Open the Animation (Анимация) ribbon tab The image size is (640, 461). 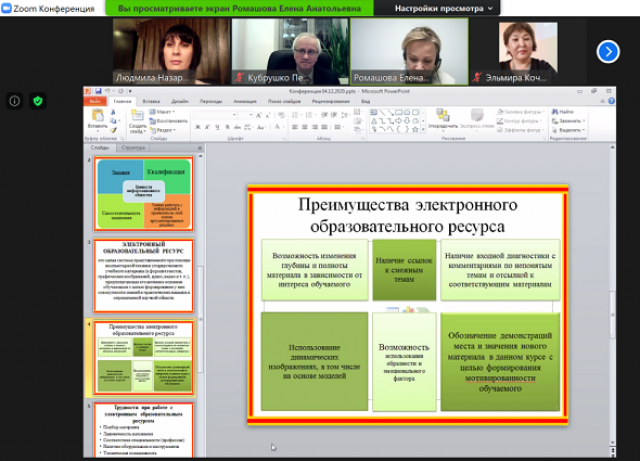pos(244,101)
